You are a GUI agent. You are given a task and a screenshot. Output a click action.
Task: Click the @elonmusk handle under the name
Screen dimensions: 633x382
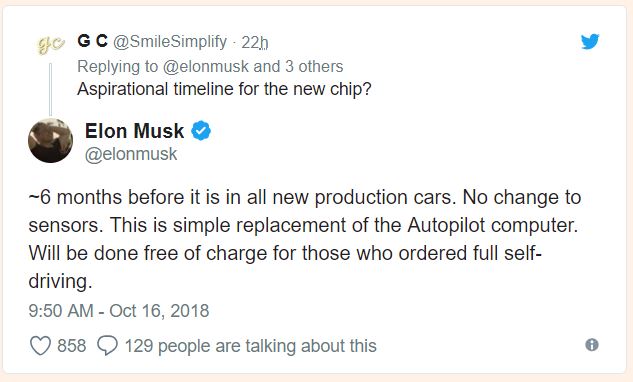coord(131,154)
